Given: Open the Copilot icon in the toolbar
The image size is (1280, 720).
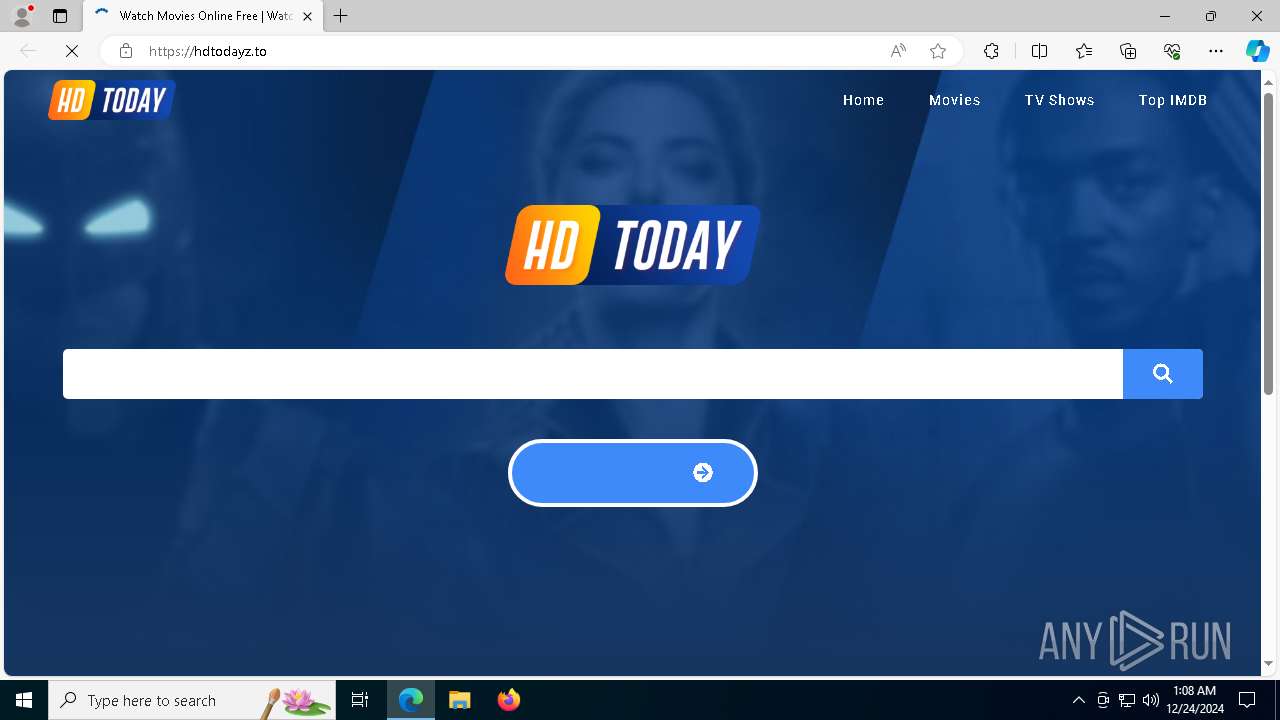Looking at the screenshot, I should [x=1257, y=51].
